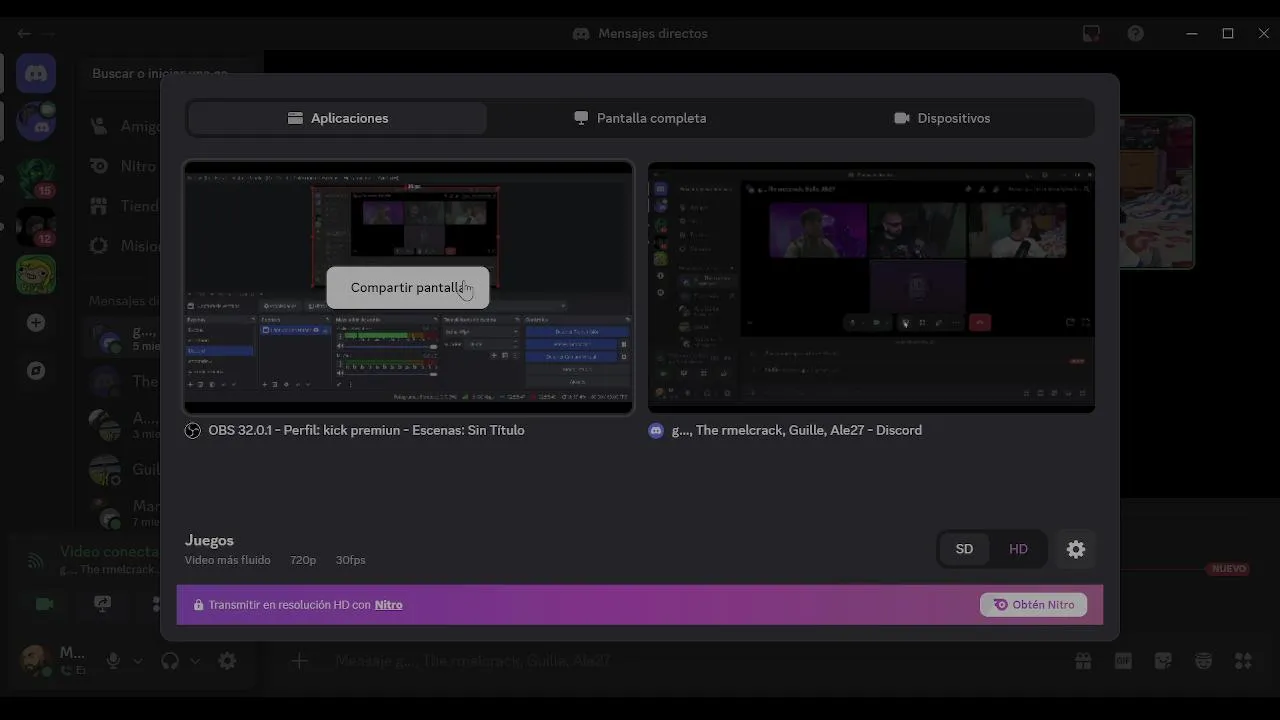Click the background share screen icon
Screen dimensions: 1280x720
click(x=102, y=604)
